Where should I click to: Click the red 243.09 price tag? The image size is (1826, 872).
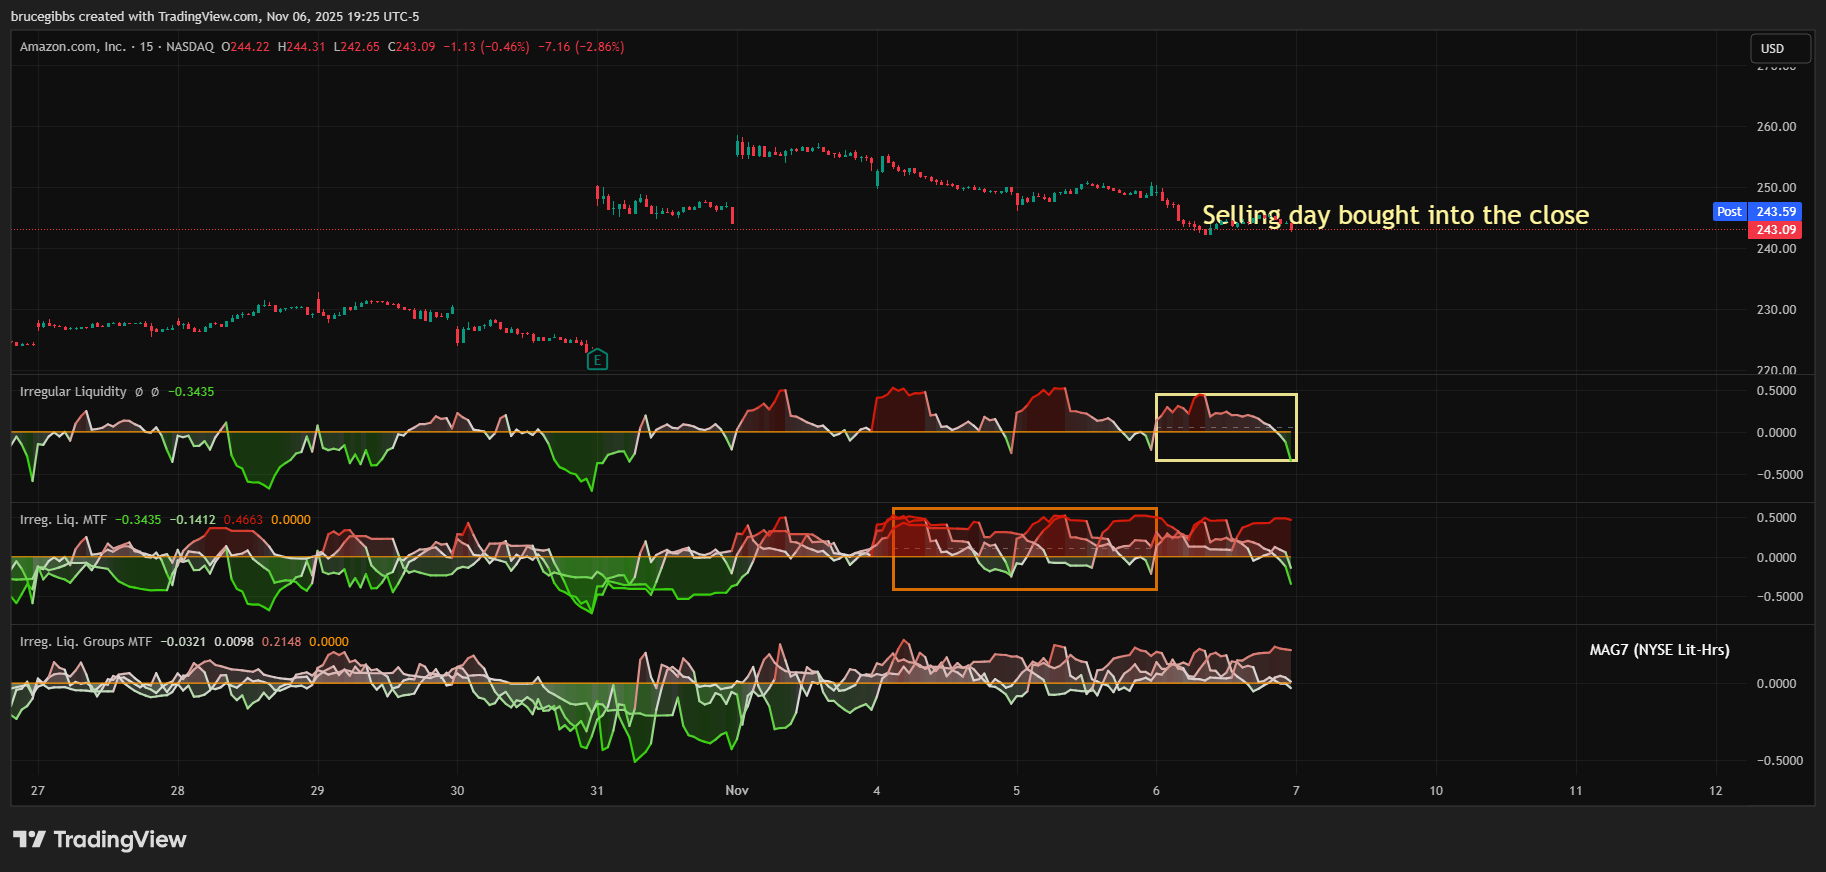pos(1775,230)
